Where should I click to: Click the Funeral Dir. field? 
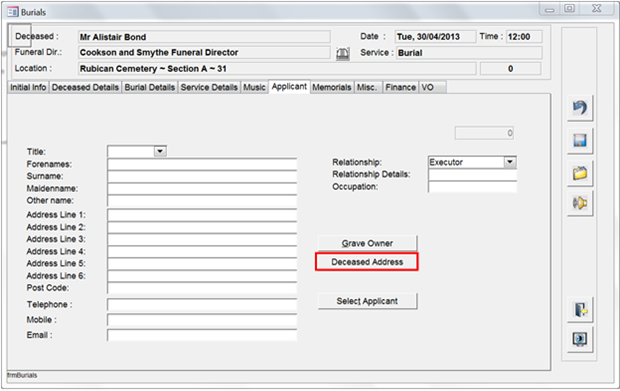pos(204,53)
